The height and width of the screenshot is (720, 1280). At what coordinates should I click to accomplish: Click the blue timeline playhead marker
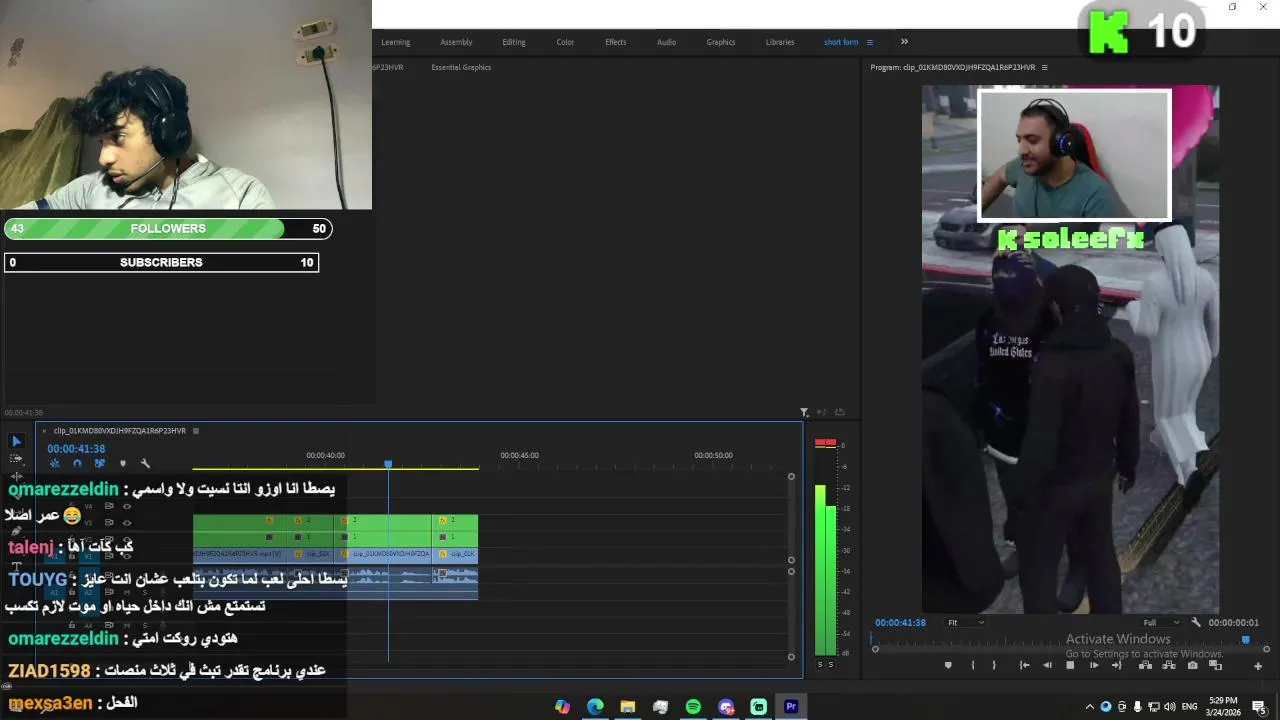[x=388, y=464]
